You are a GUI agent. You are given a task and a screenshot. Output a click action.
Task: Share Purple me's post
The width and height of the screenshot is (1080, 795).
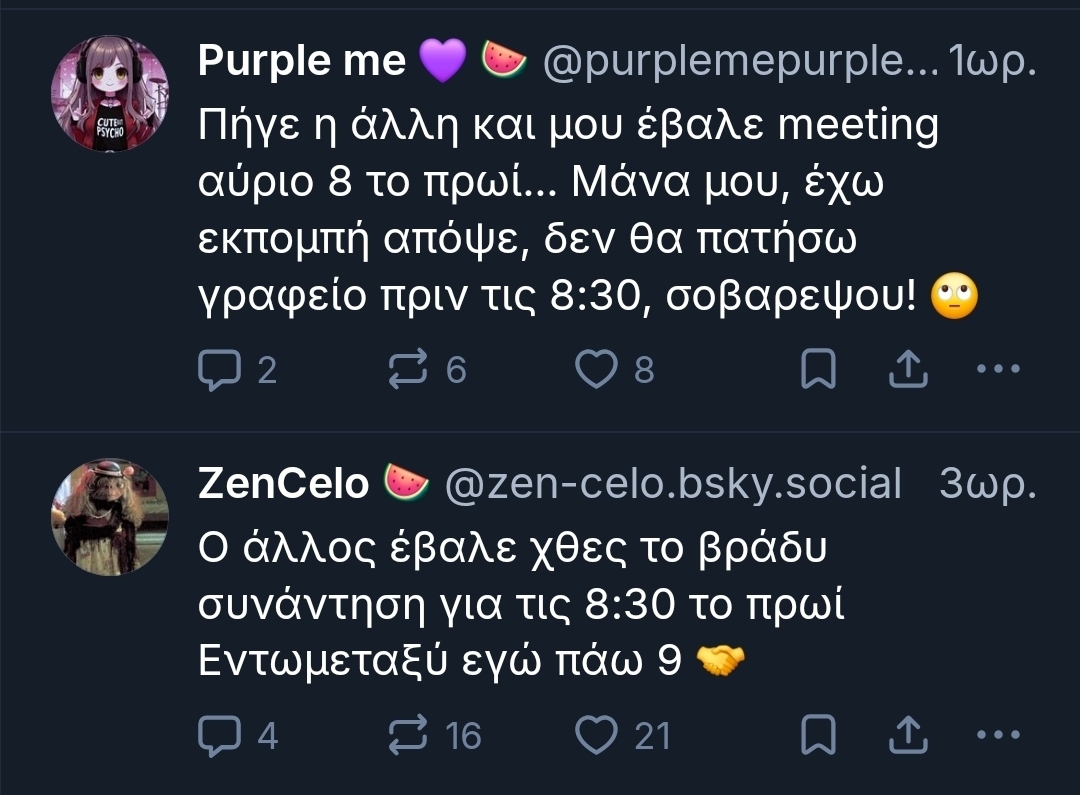click(x=908, y=371)
